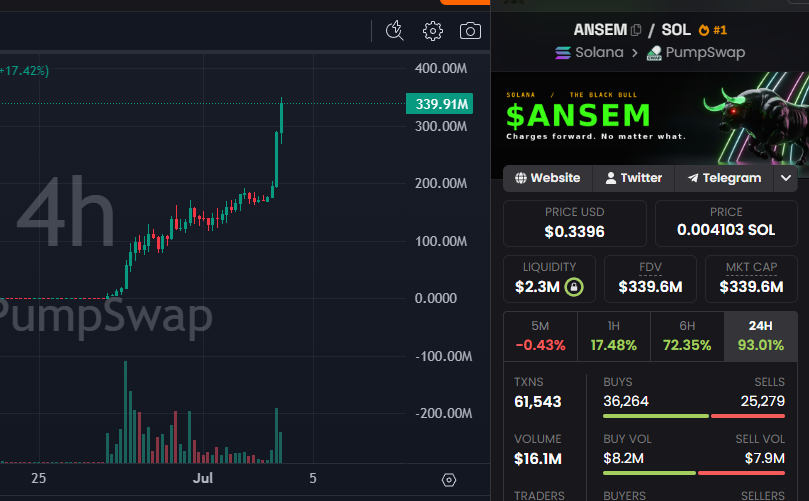Click the -200.00M price axis label
Viewport: 809px width, 501px height.
443,413
